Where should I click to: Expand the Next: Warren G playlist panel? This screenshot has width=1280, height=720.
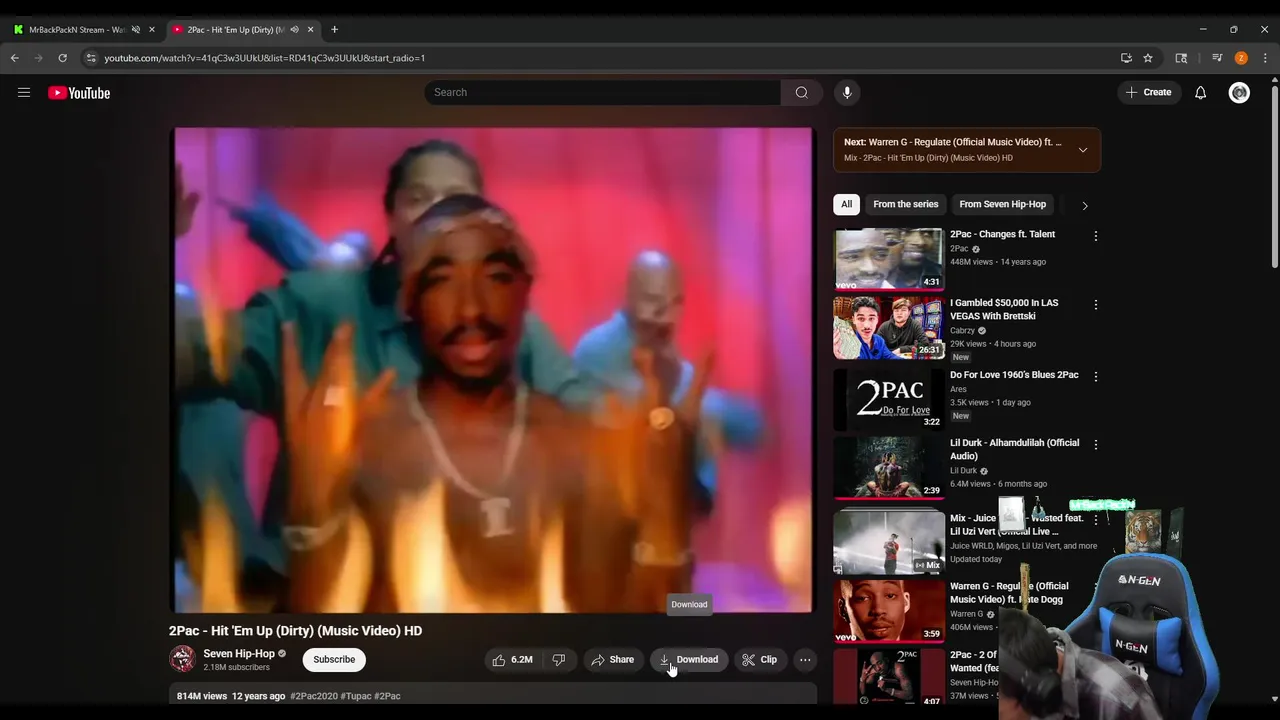(1082, 150)
